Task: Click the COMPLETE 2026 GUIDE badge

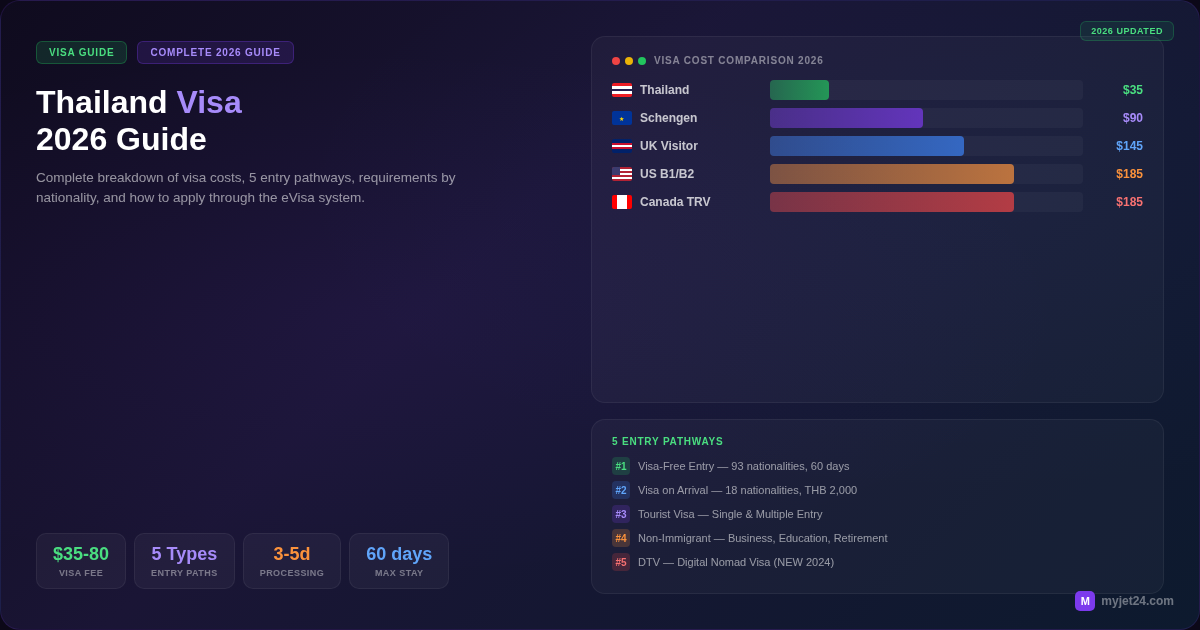Action: pos(215,52)
